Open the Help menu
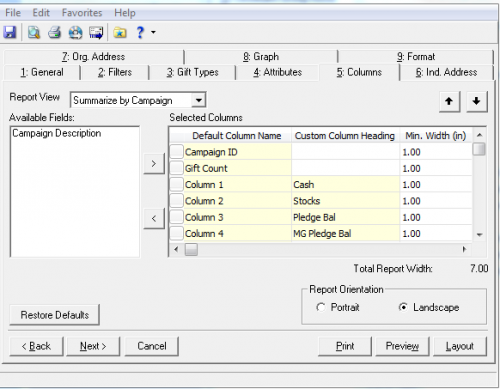Viewport: 500px width, 389px height. [x=125, y=13]
